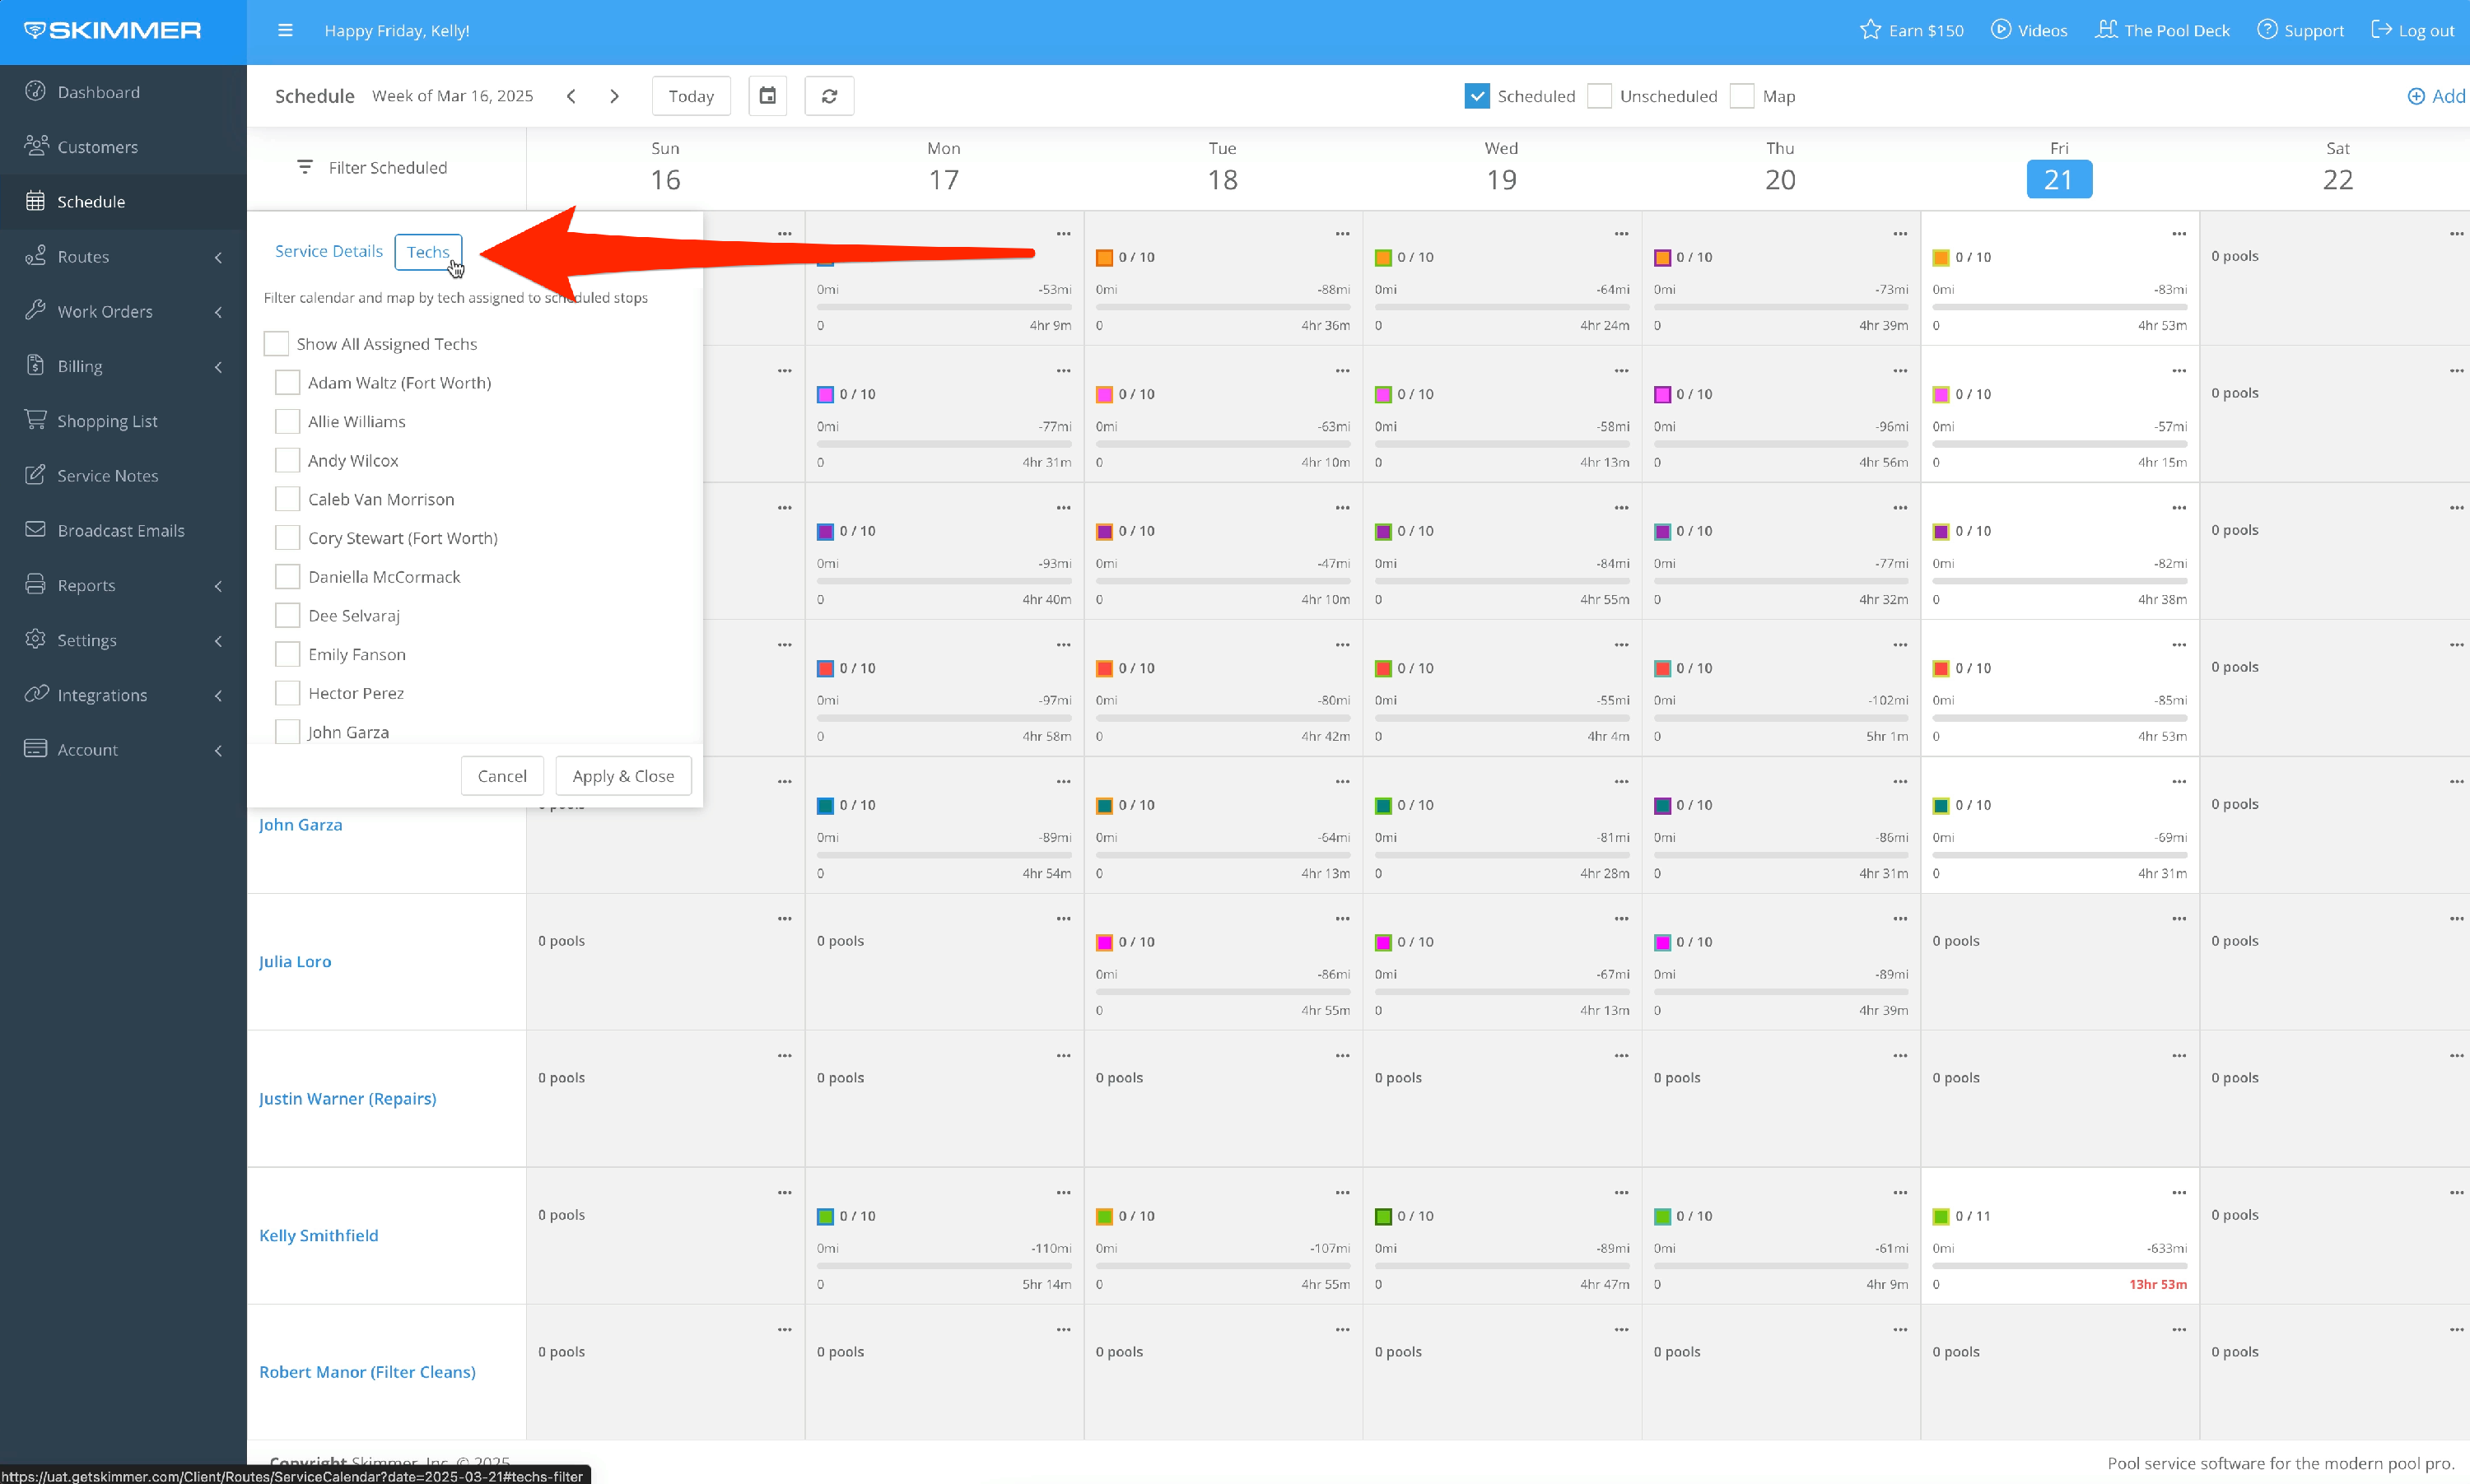Viewport: 2470px width, 1484px height.
Task: Click the refresh schedule icon
Action: tap(829, 96)
